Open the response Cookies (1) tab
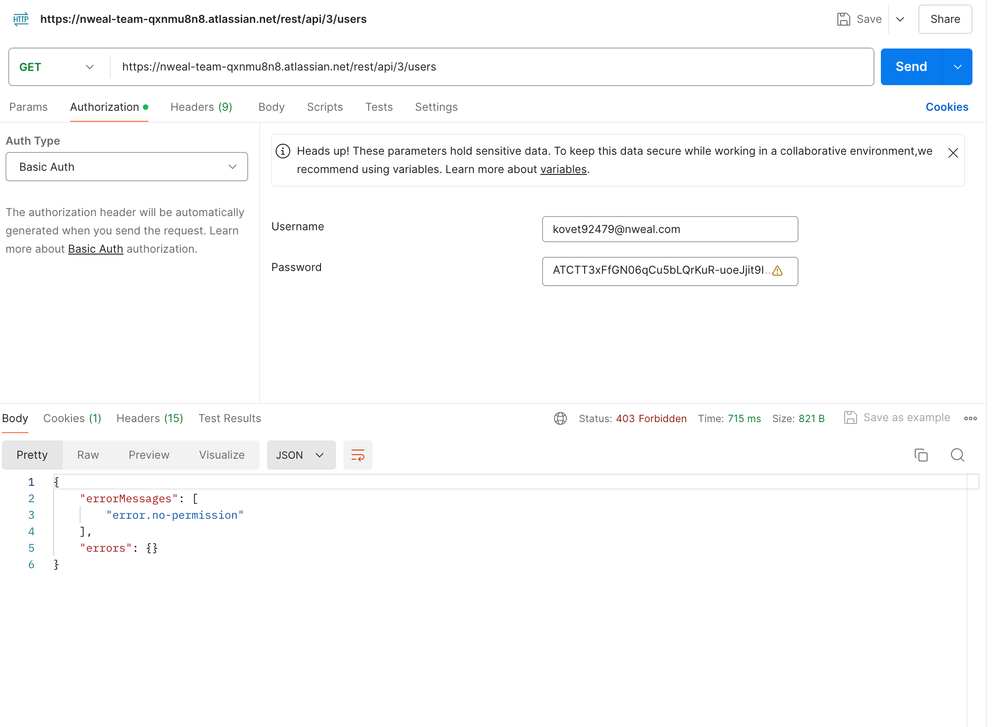The image size is (999, 727). pyautogui.click(x=72, y=419)
